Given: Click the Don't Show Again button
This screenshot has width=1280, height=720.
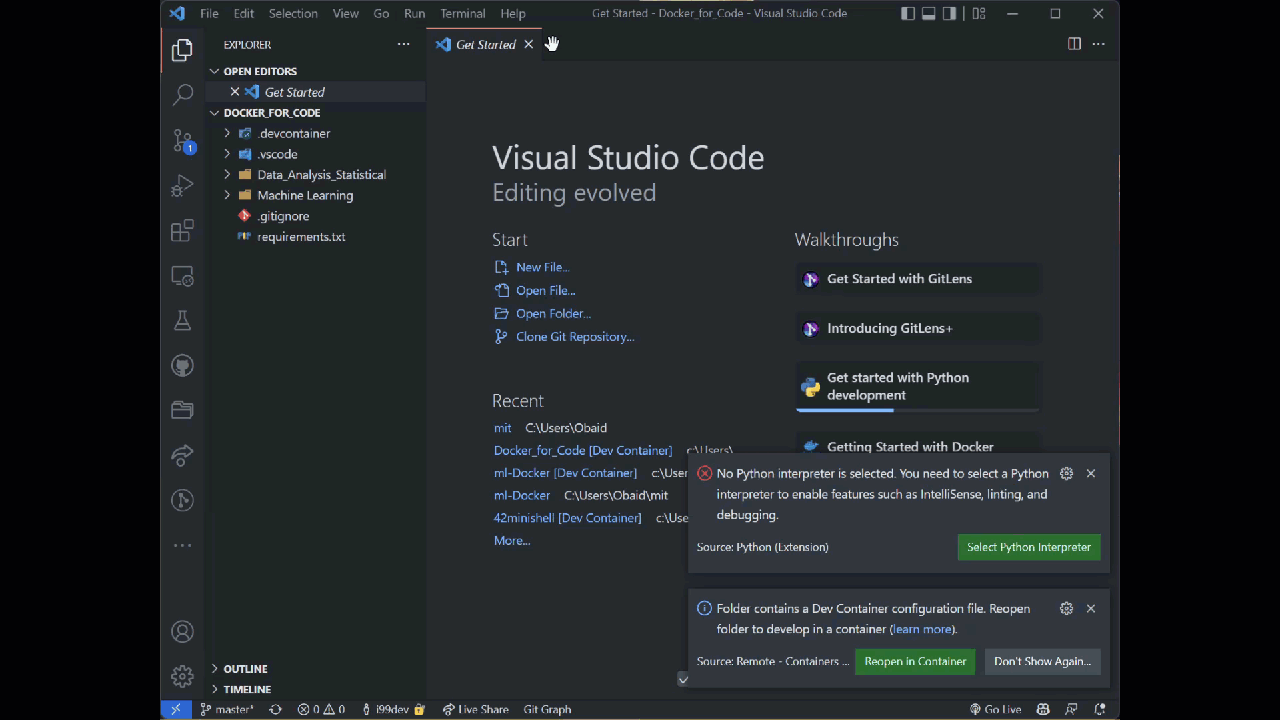Looking at the screenshot, I should 1042,661.
